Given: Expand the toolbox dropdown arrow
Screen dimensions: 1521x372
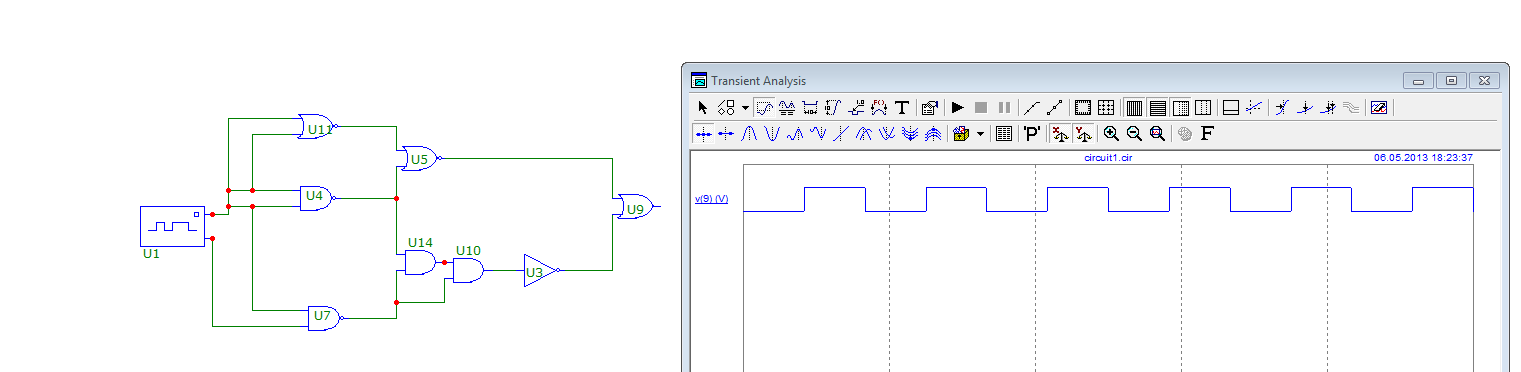Looking at the screenshot, I should (980, 133).
